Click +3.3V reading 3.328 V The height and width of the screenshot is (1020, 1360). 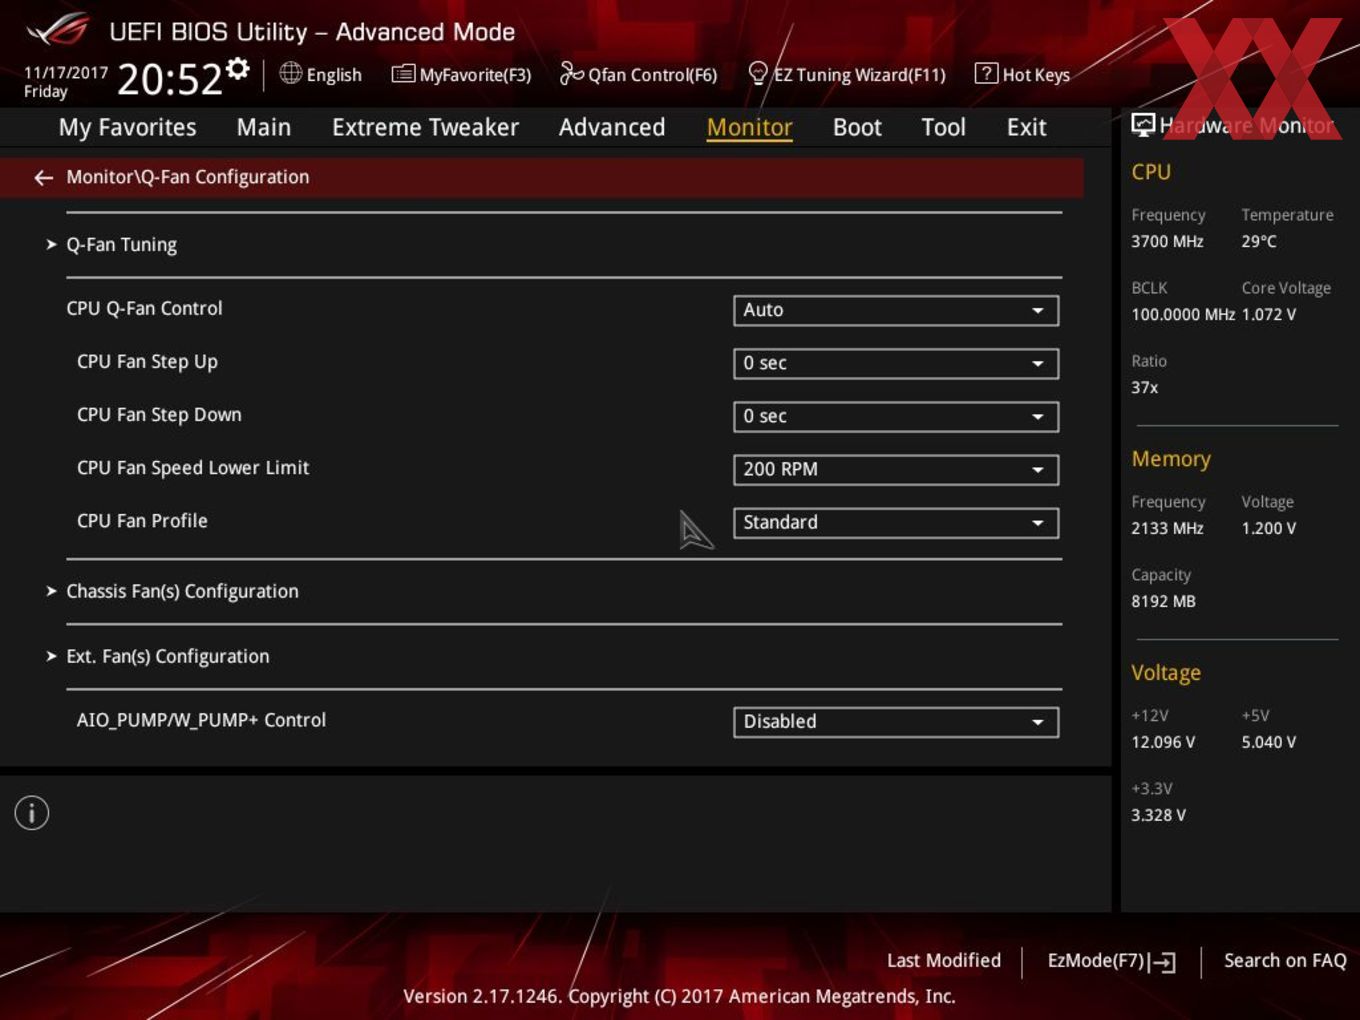coord(1158,815)
